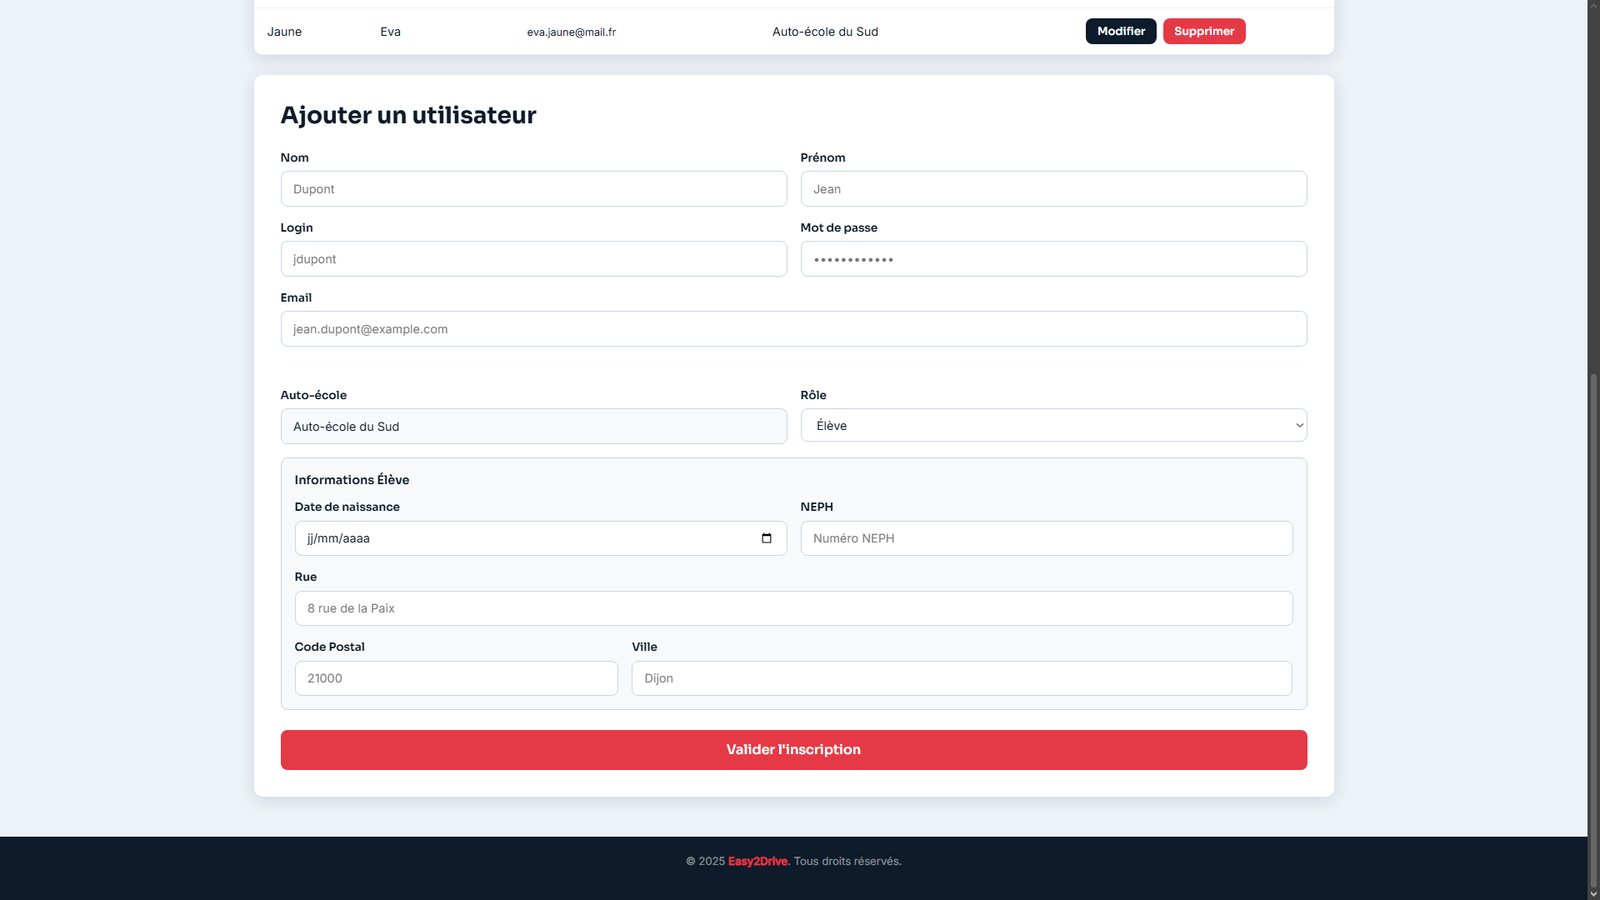This screenshot has width=1600, height=900.
Task: Open the date picker calendar icon
Action: (766, 538)
